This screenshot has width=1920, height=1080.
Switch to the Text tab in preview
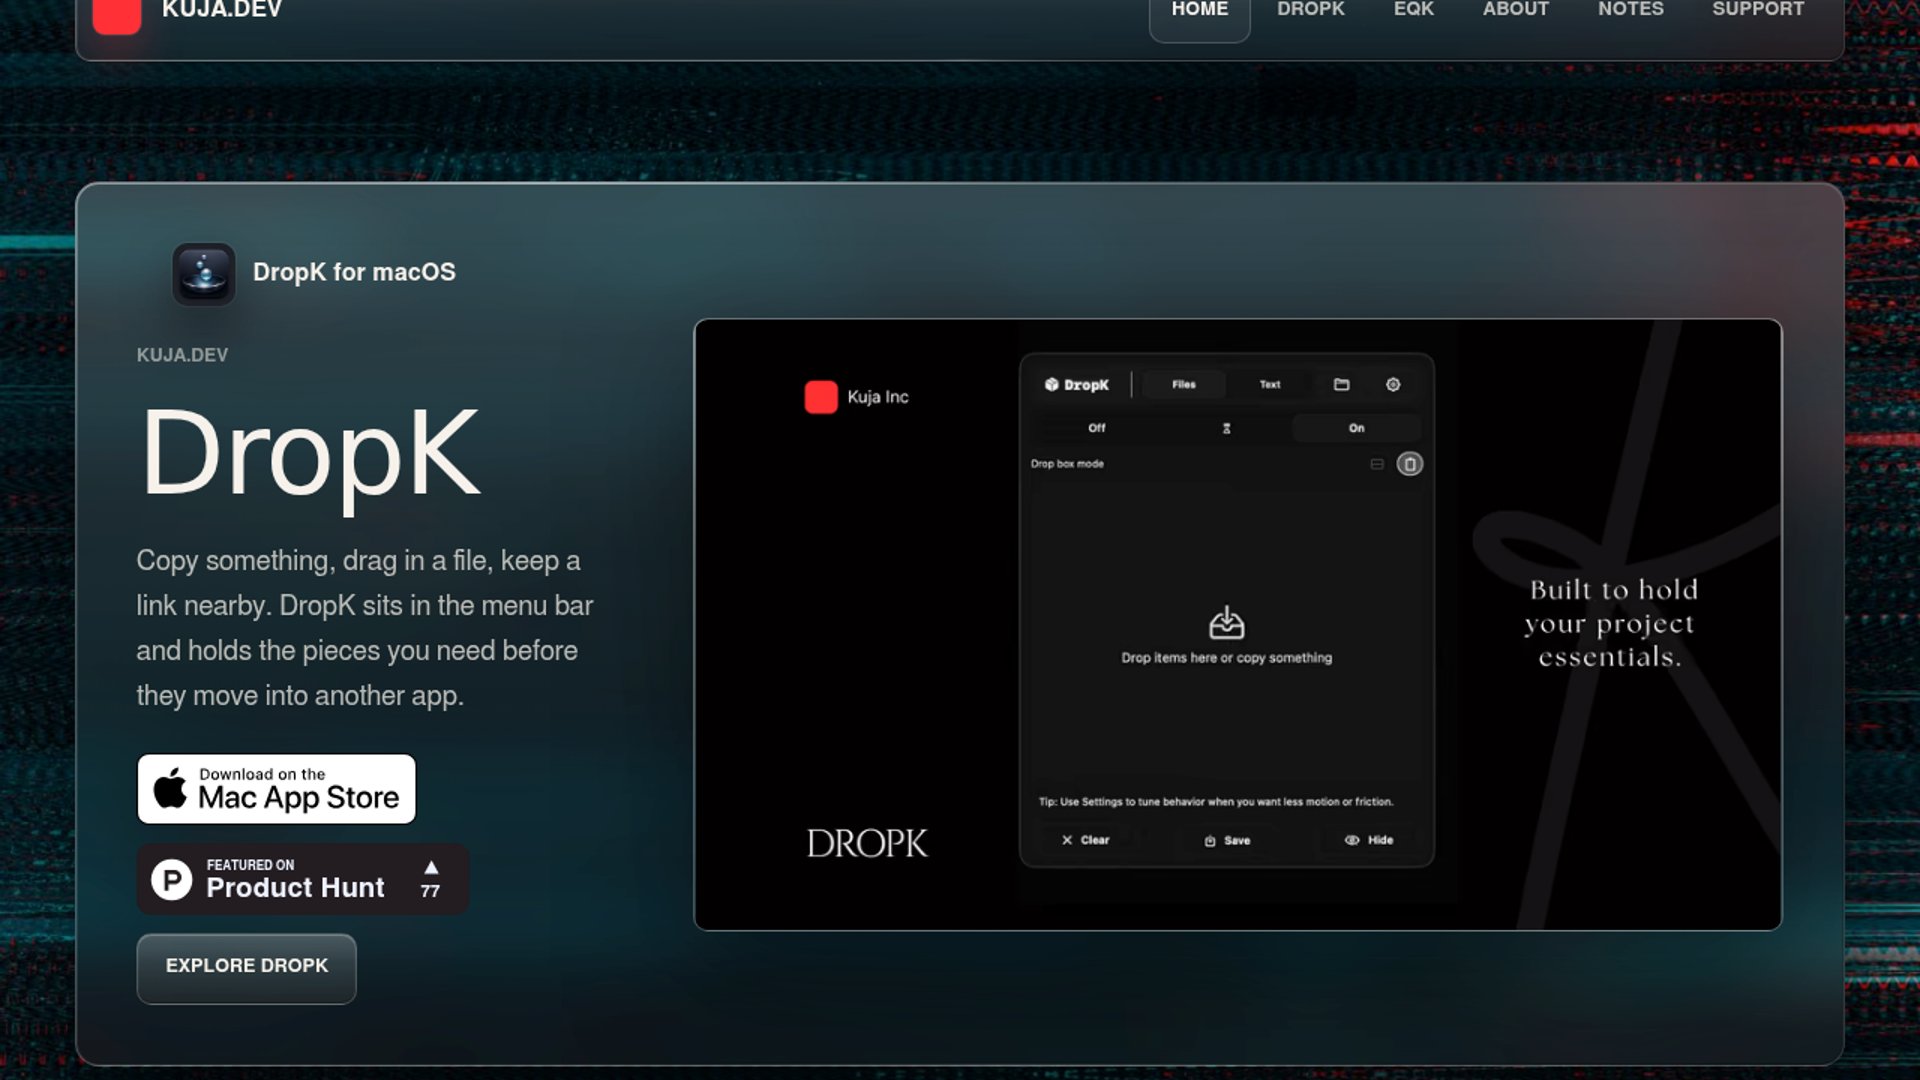1270,385
